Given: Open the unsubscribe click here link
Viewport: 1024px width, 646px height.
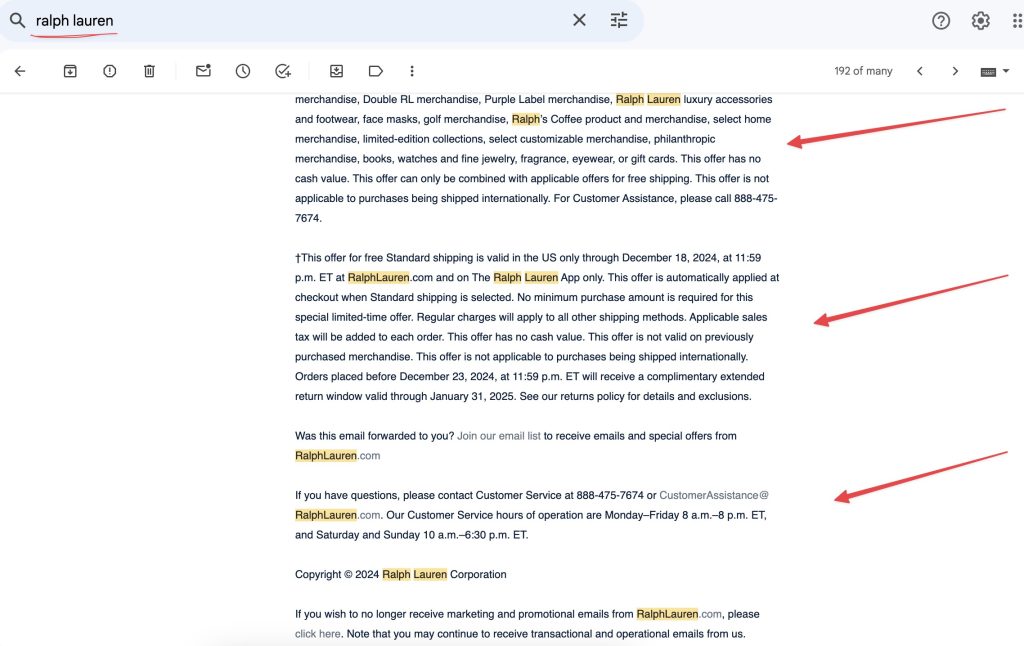Looking at the screenshot, I should [317, 633].
